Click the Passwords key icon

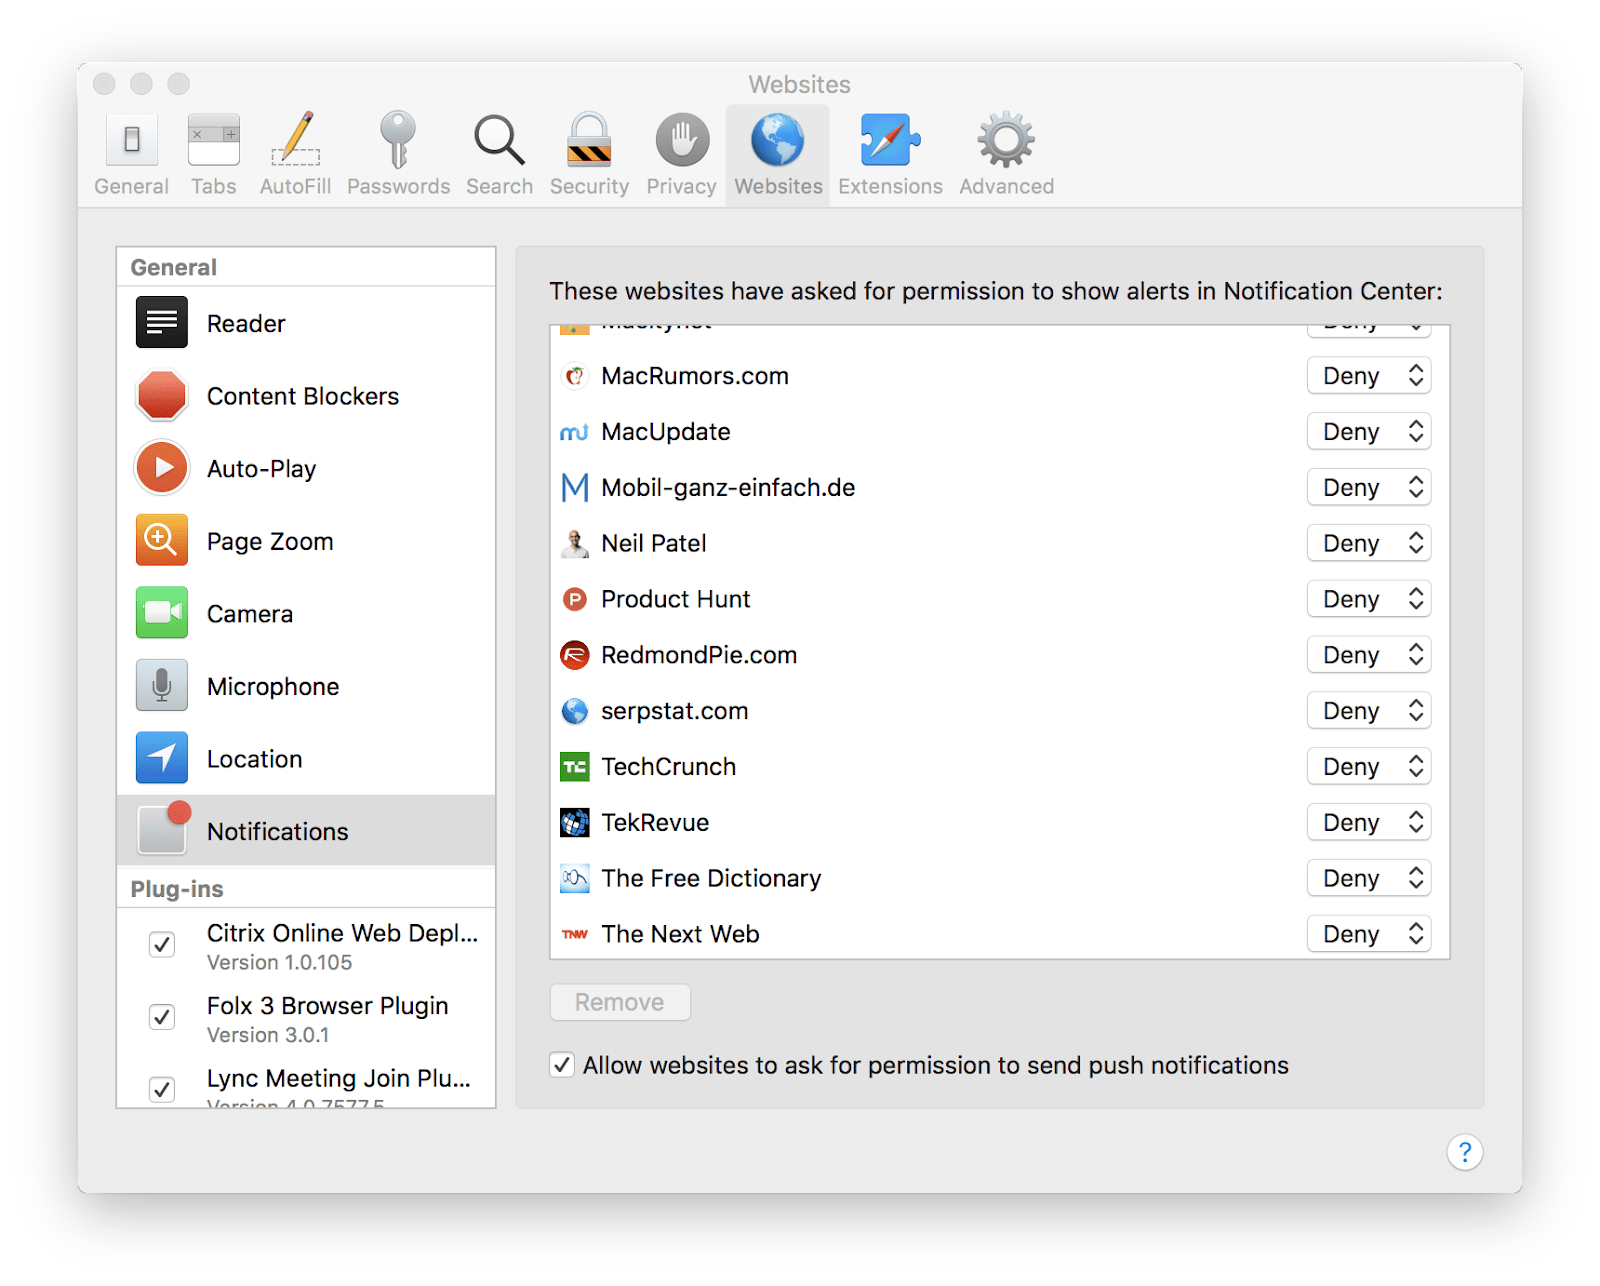click(x=398, y=150)
